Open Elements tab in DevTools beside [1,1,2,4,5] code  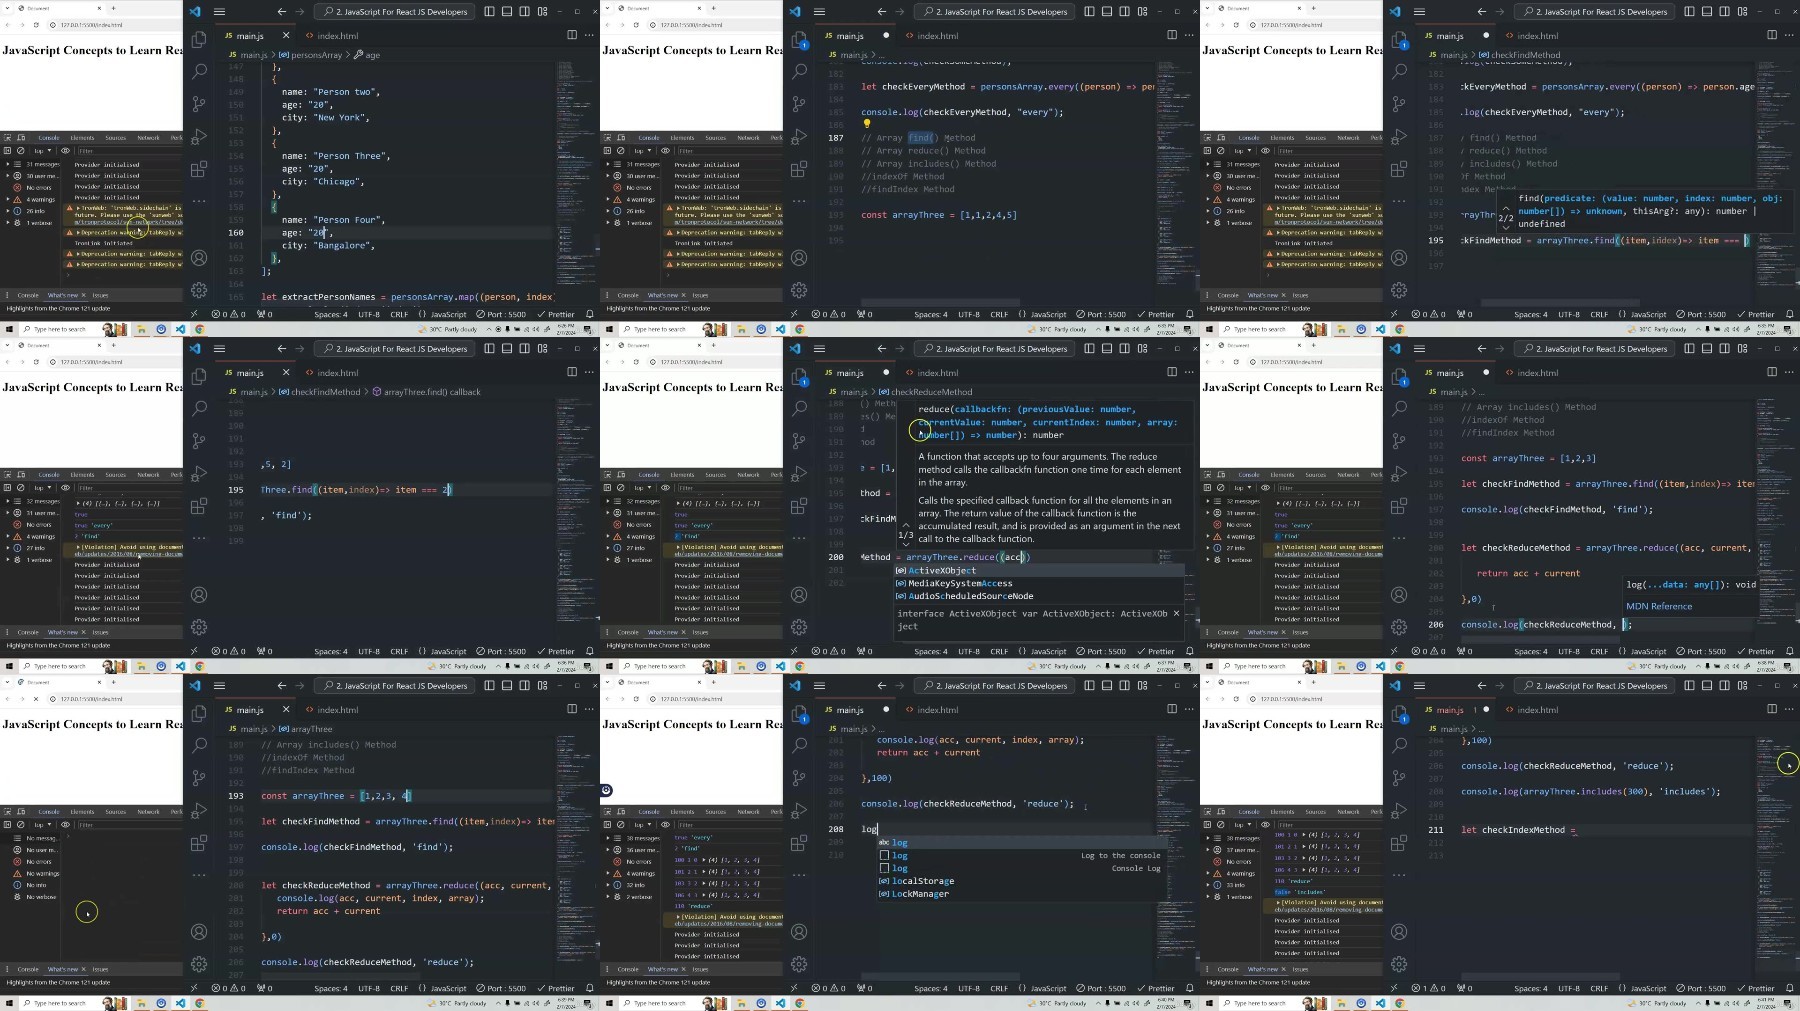pyautogui.click(x=682, y=138)
